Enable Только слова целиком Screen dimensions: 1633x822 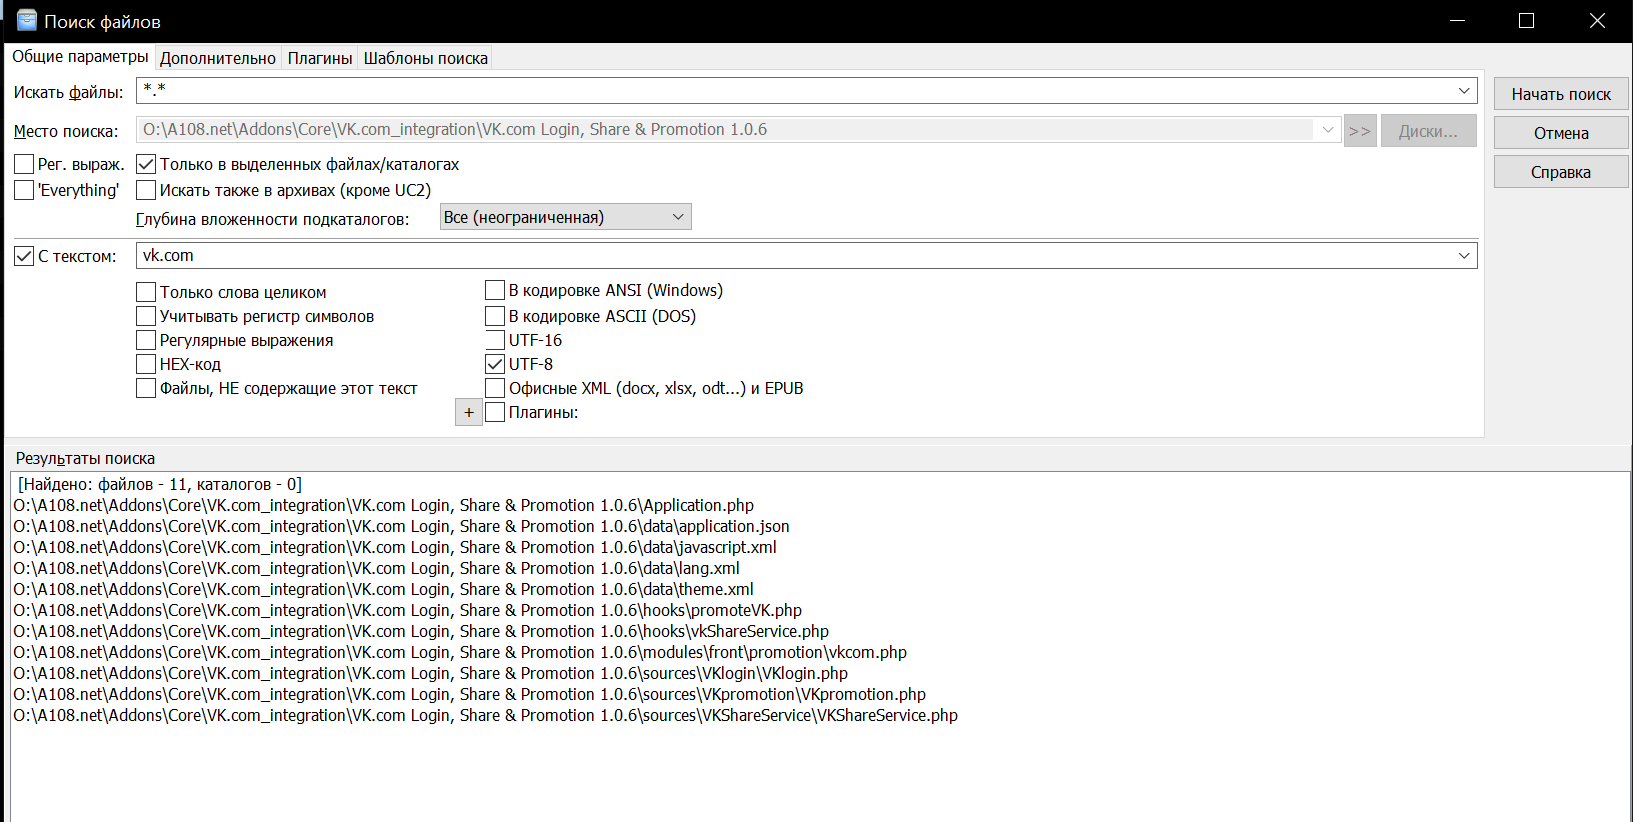(x=146, y=292)
